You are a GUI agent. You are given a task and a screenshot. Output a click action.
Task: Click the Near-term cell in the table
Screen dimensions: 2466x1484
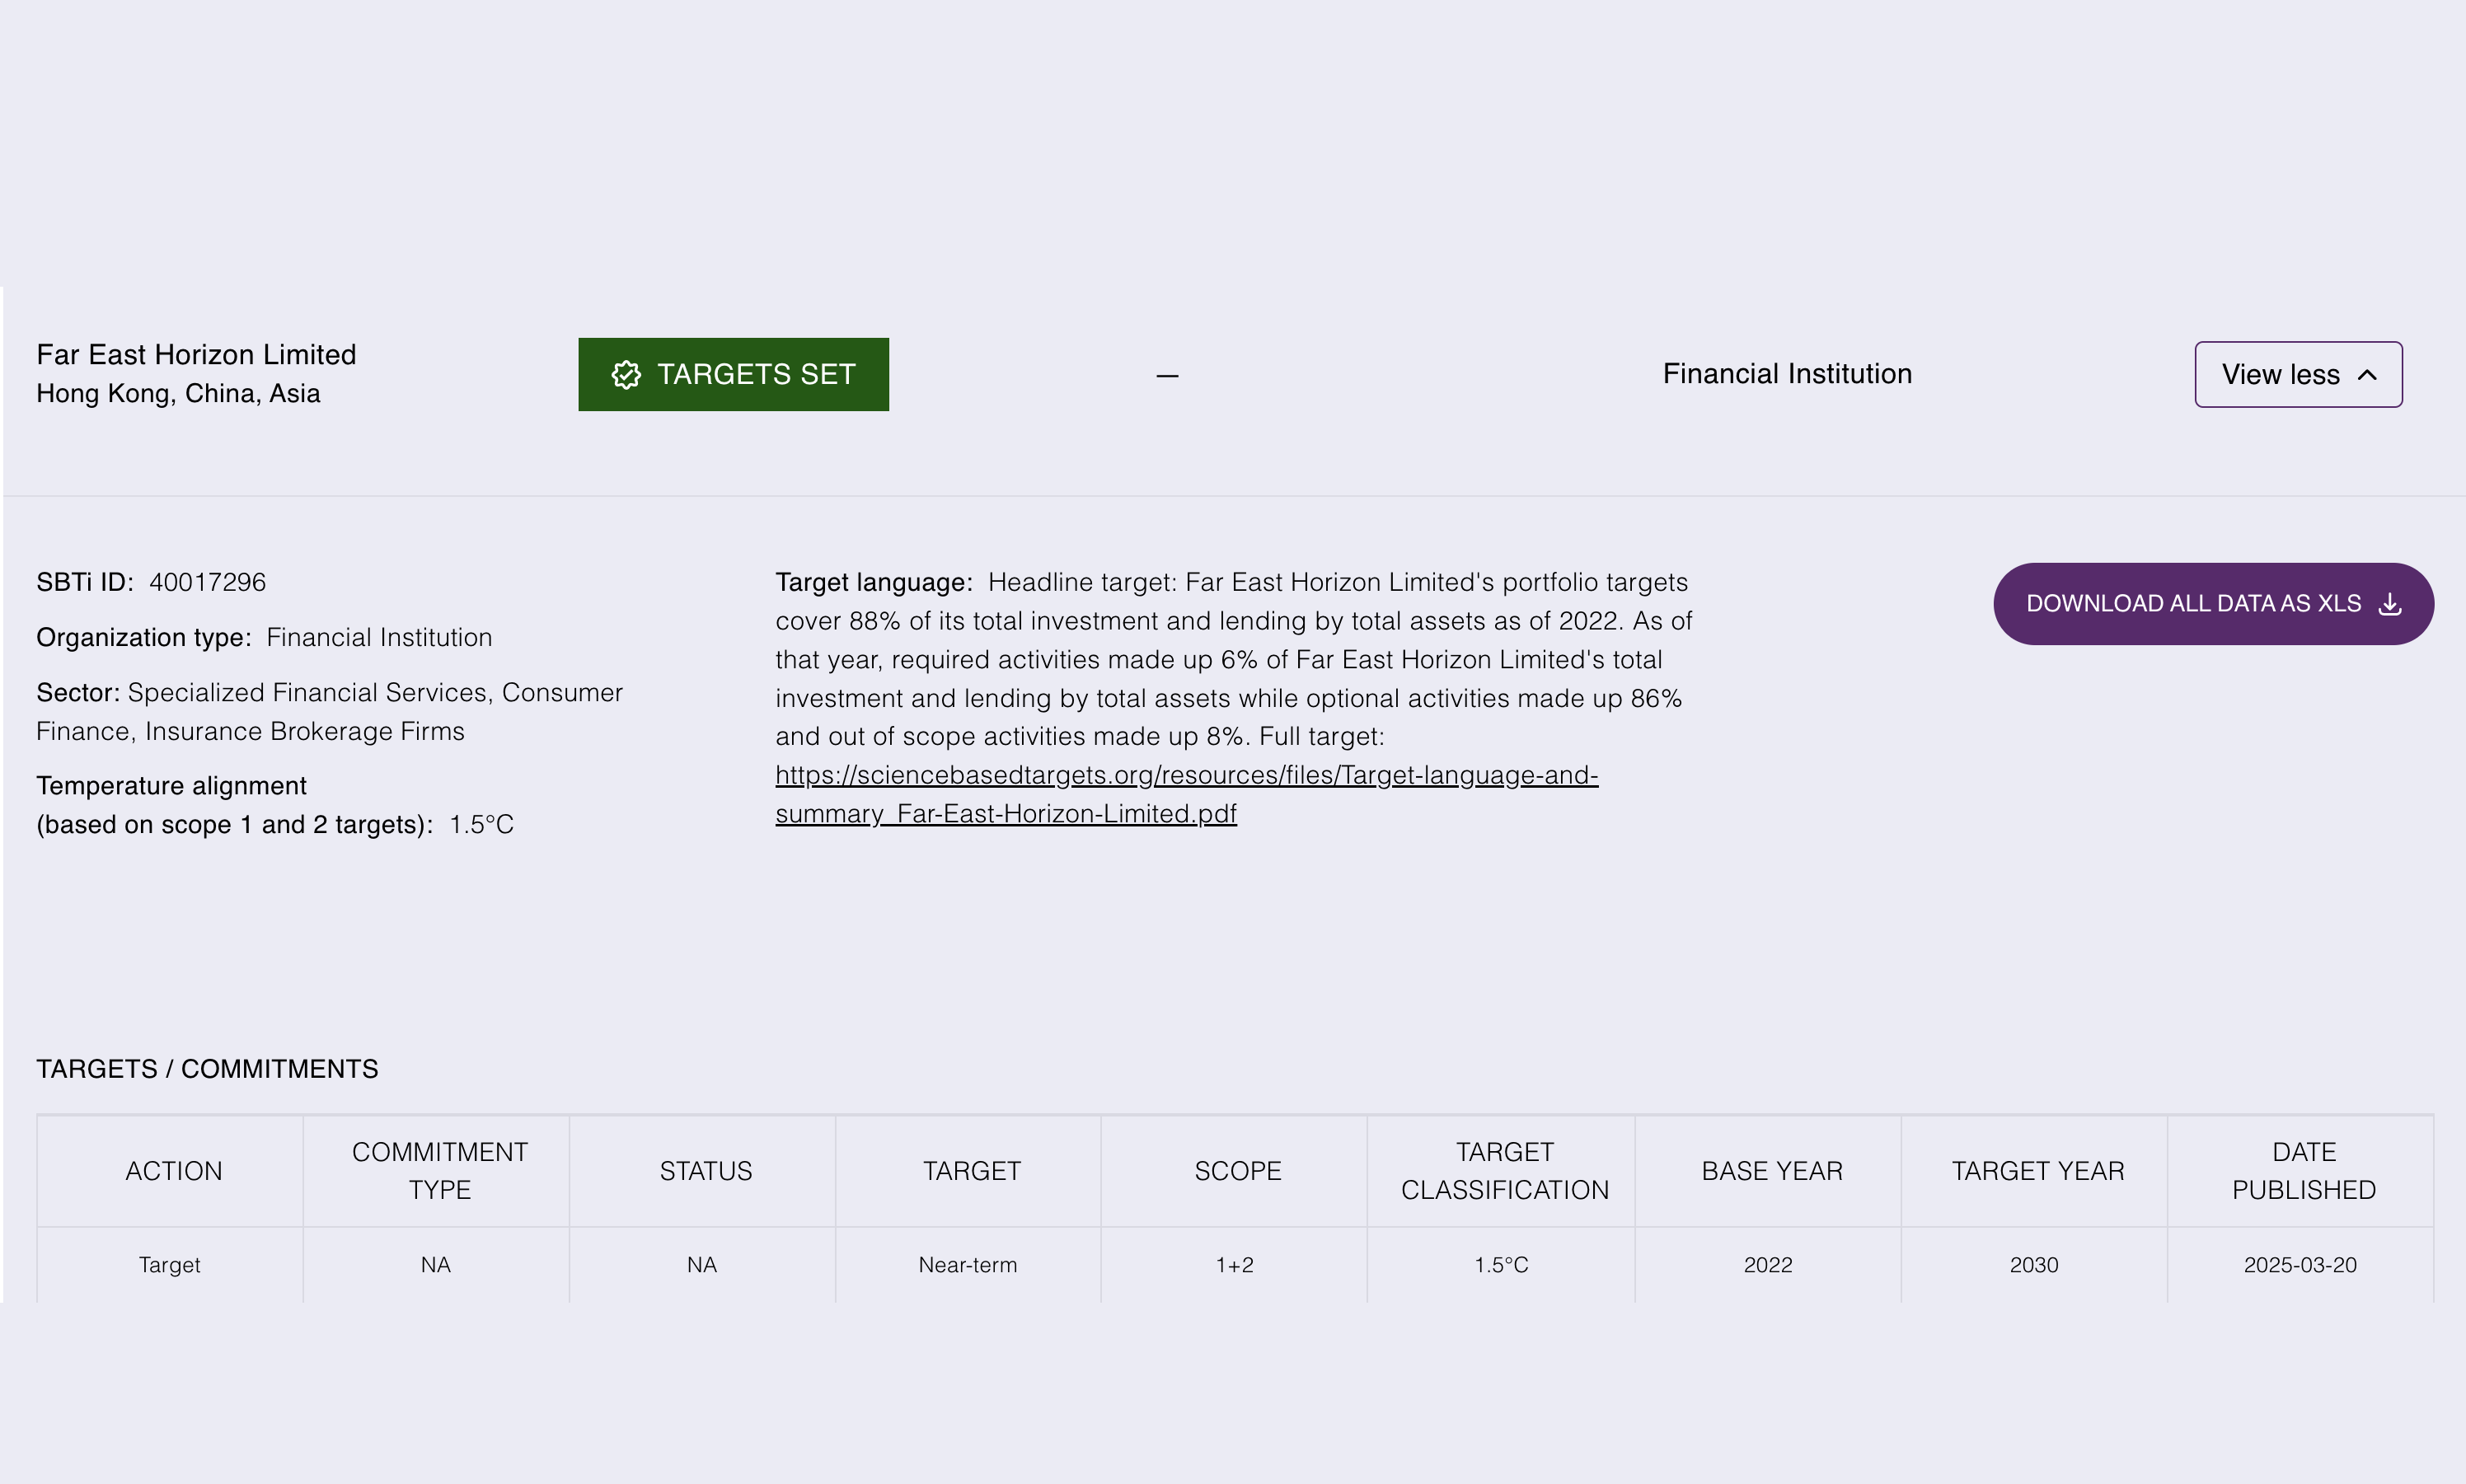pyautogui.click(x=967, y=1265)
